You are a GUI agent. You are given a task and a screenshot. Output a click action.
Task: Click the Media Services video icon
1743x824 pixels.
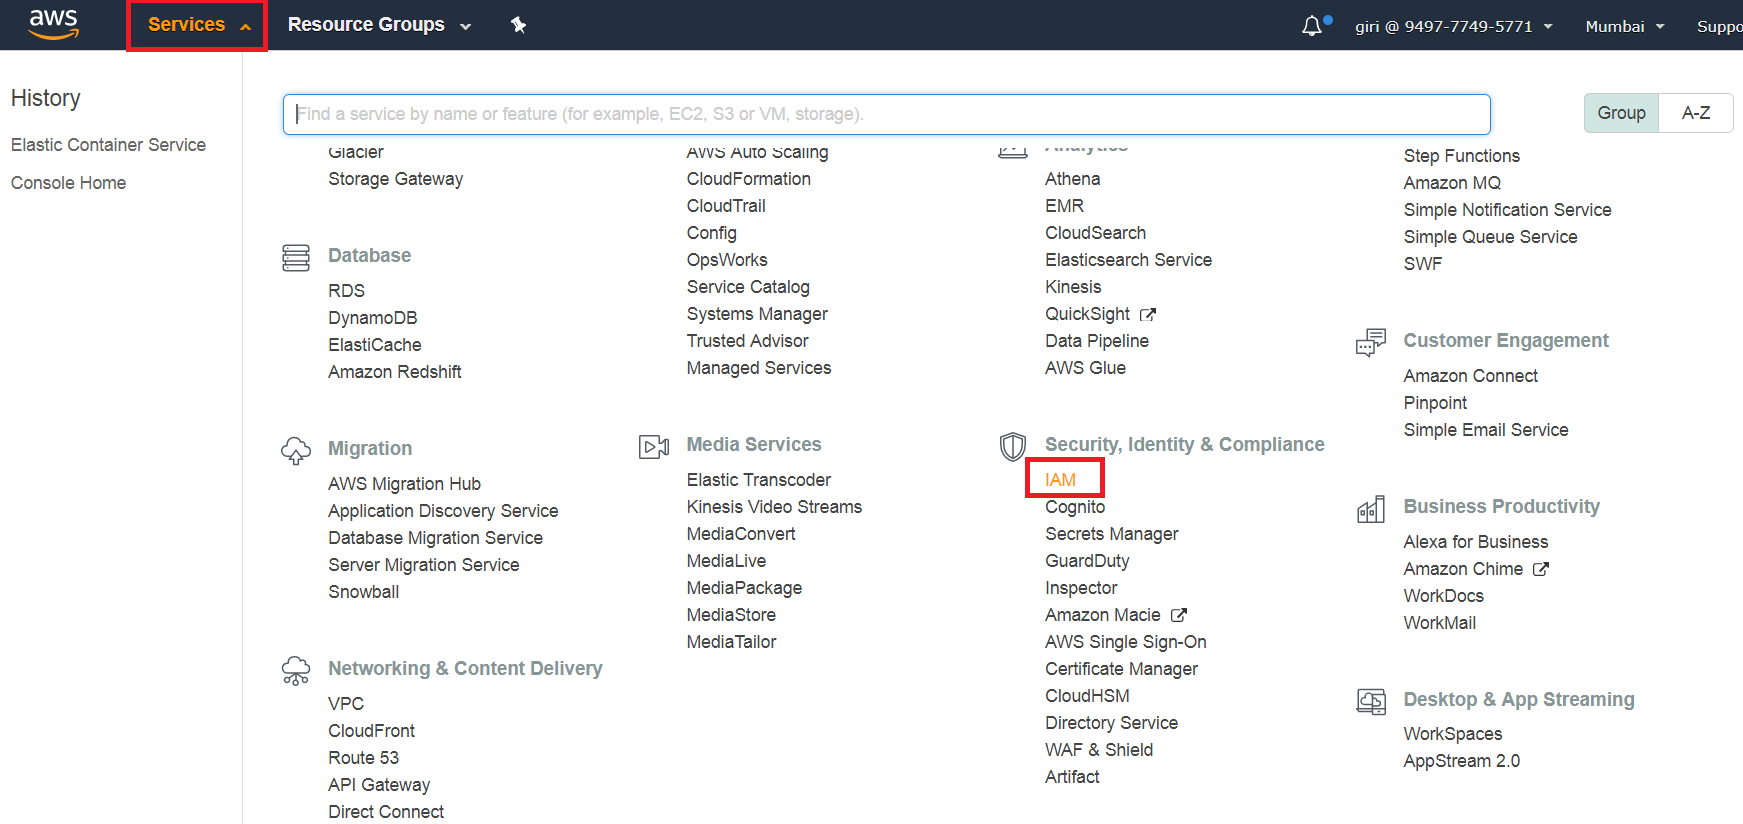click(x=654, y=446)
